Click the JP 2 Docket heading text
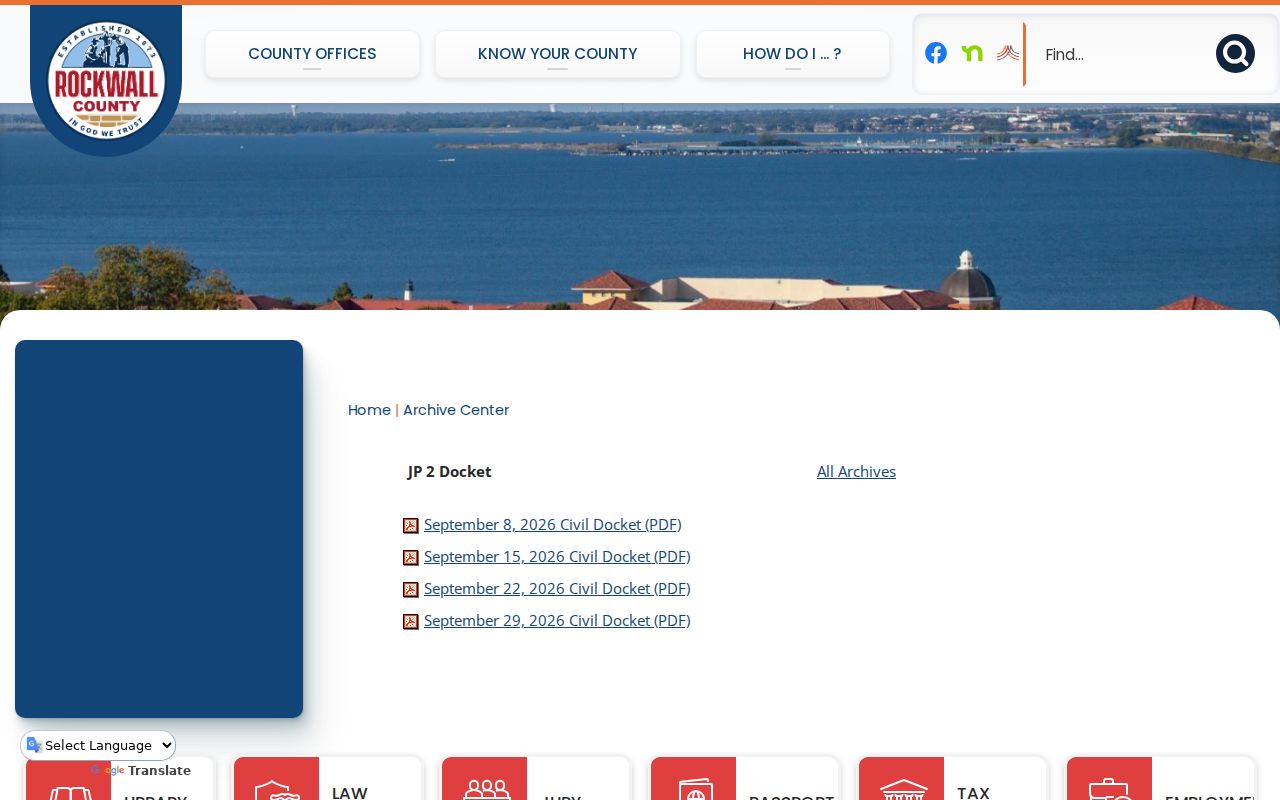The height and width of the screenshot is (800, 1280). (449, 471)
